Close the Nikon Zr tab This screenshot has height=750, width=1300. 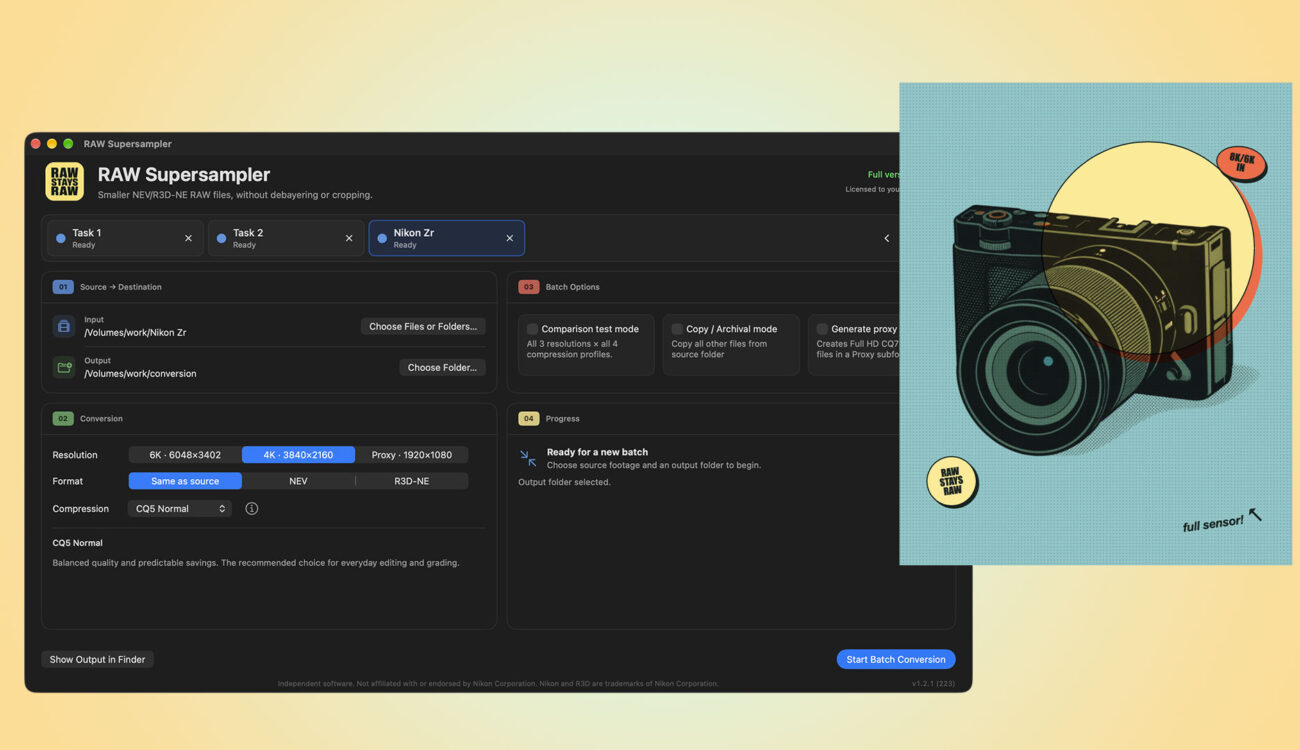(509, 238)
